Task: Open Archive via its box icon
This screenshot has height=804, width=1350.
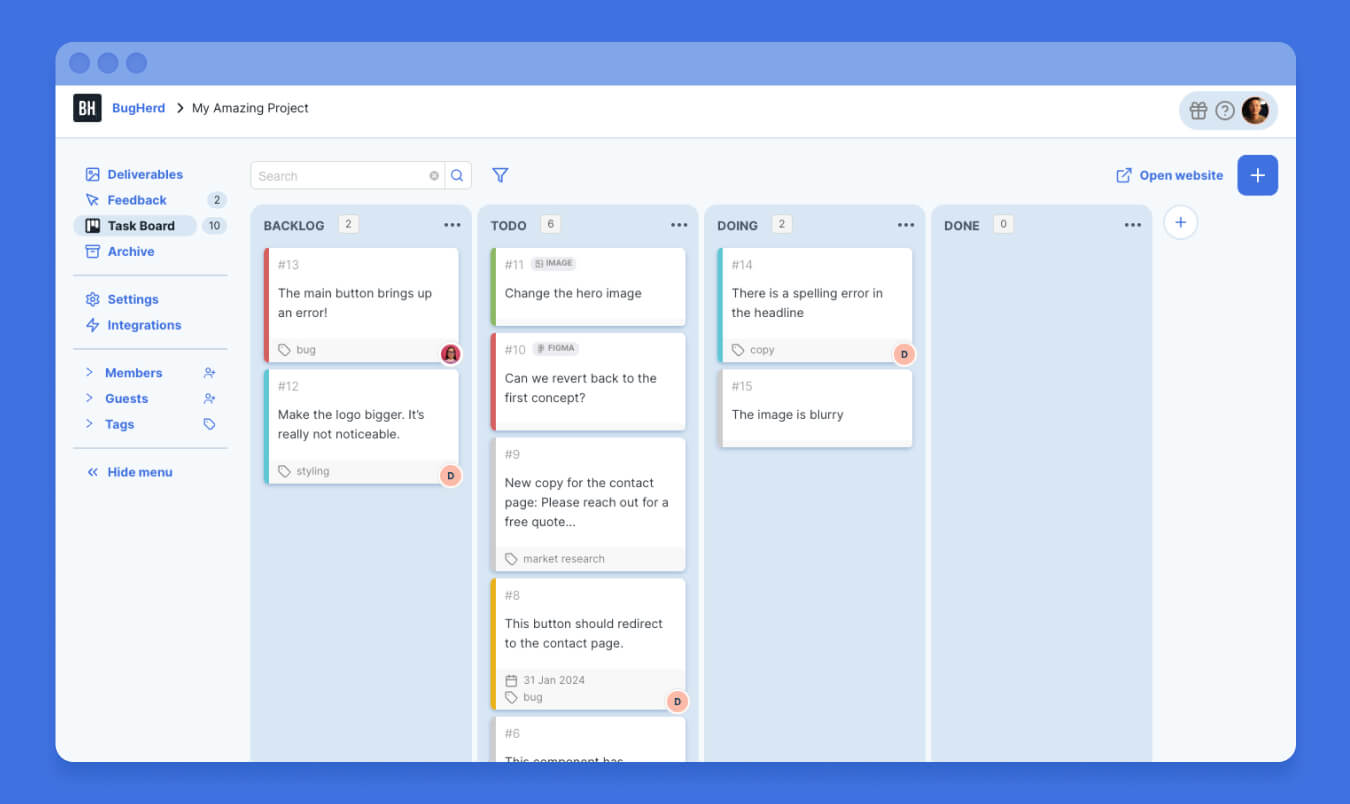Action: (x=92, y=251)
